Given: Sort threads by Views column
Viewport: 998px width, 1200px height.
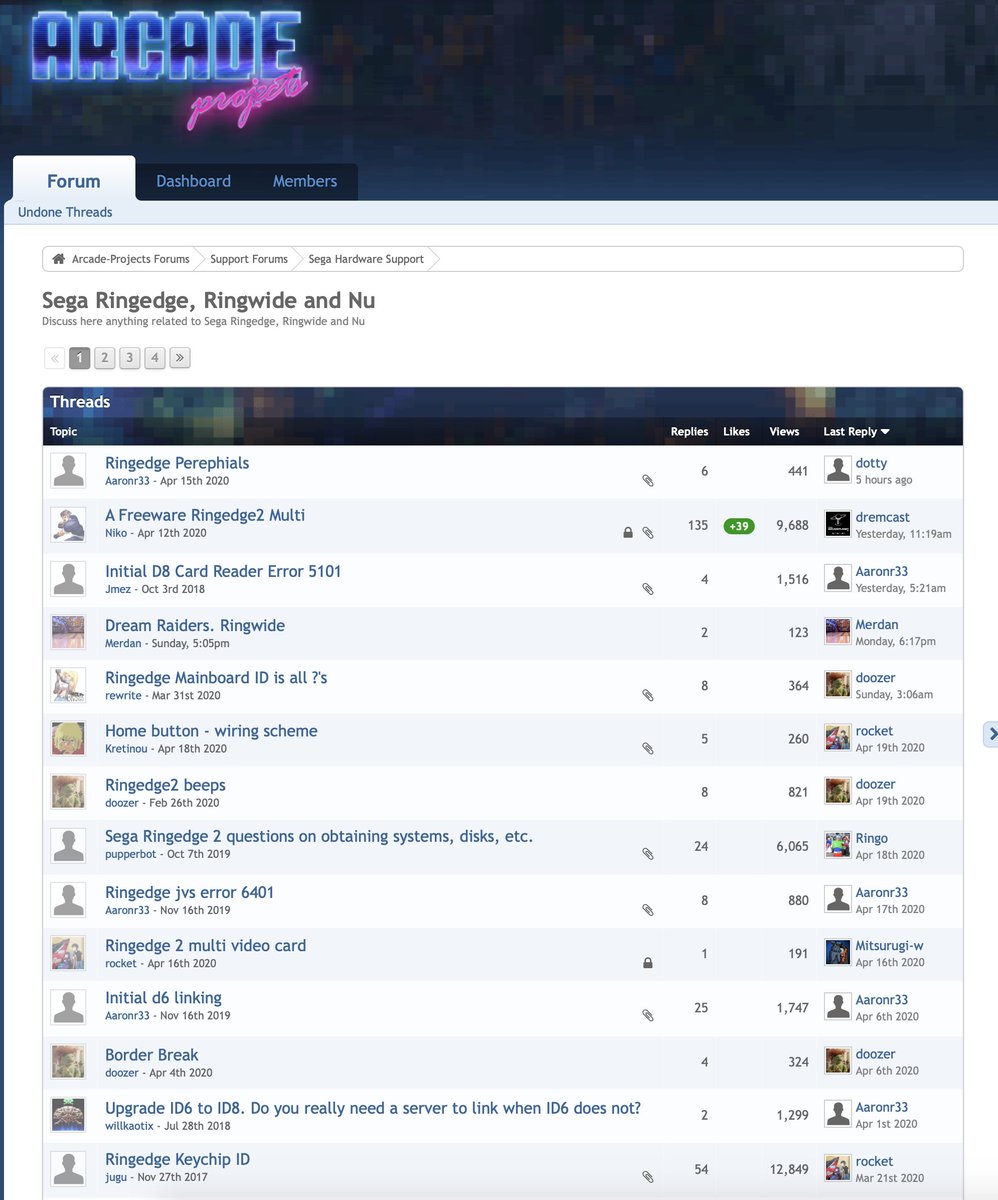Looking at the screenshot, I should coord(784,432).
